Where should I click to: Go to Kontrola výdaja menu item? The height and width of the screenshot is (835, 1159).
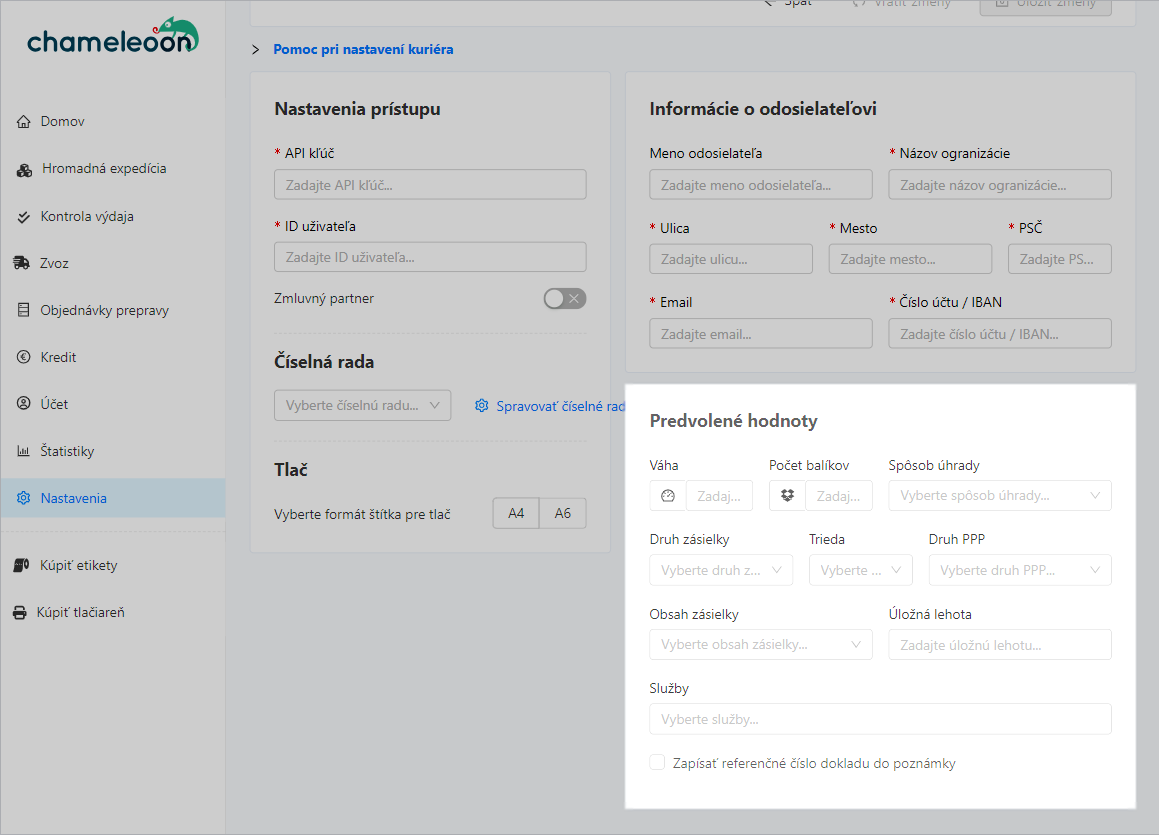click(87, 217)
